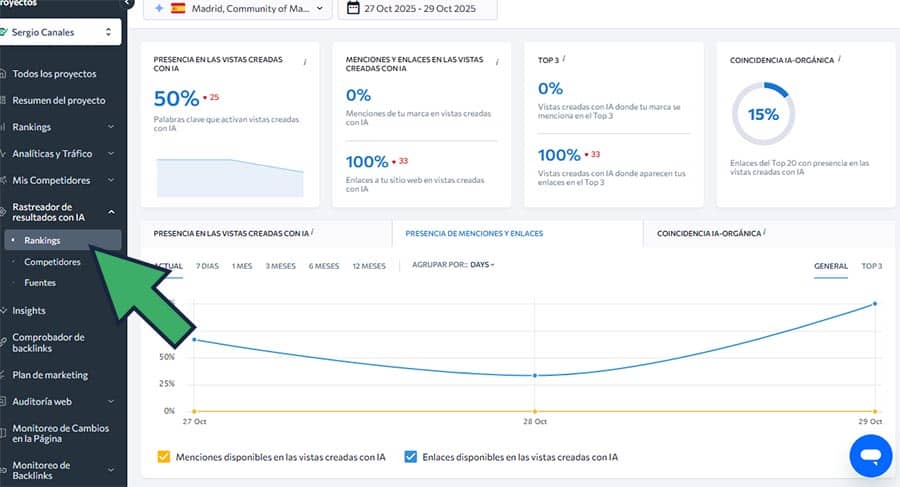This screenshot has width=900, height=487.
Task: Click the 100% Enlaces a tu sitio web value
Action: [x=367, y=161]
